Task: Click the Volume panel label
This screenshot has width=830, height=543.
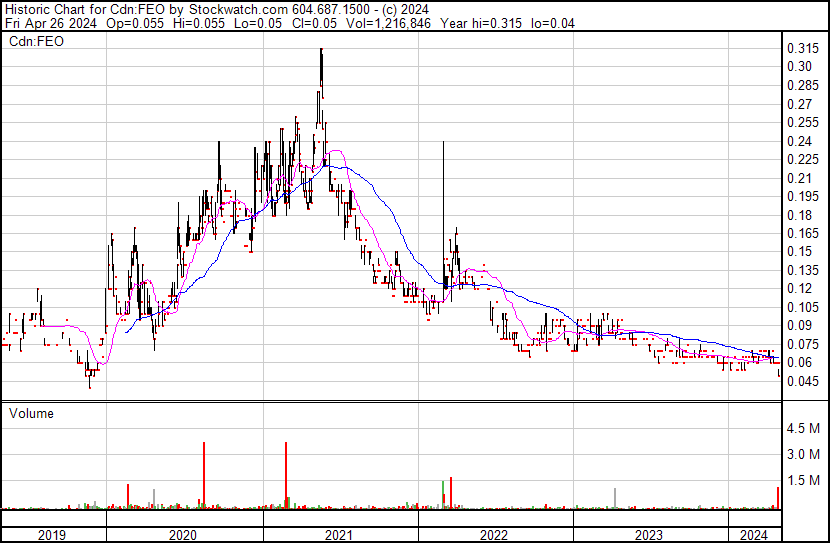Action: [31, 413]
